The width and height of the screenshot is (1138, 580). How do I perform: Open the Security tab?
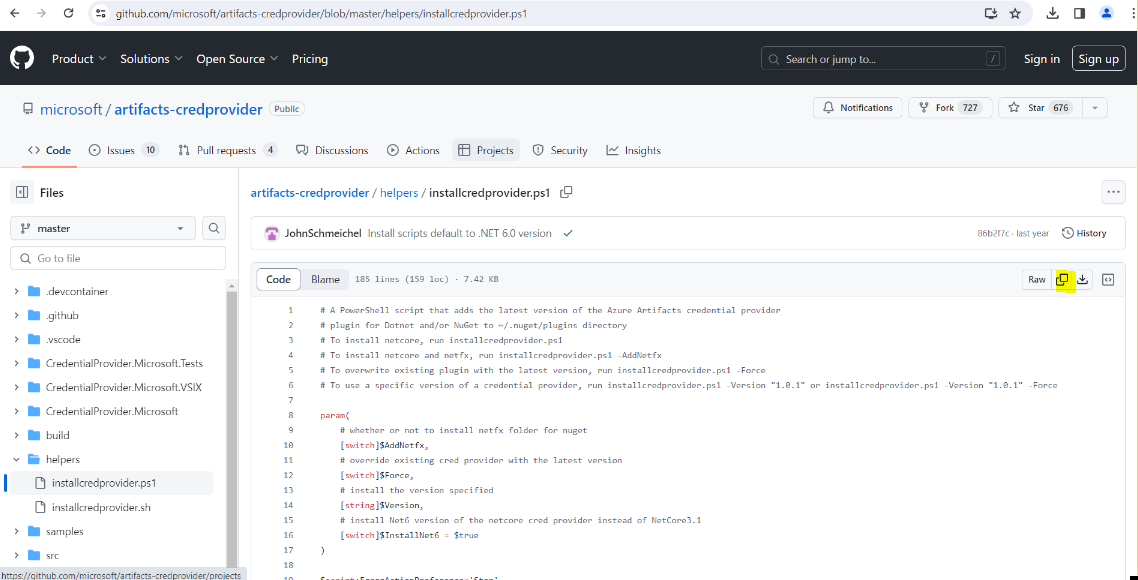(x=560, y=150)
